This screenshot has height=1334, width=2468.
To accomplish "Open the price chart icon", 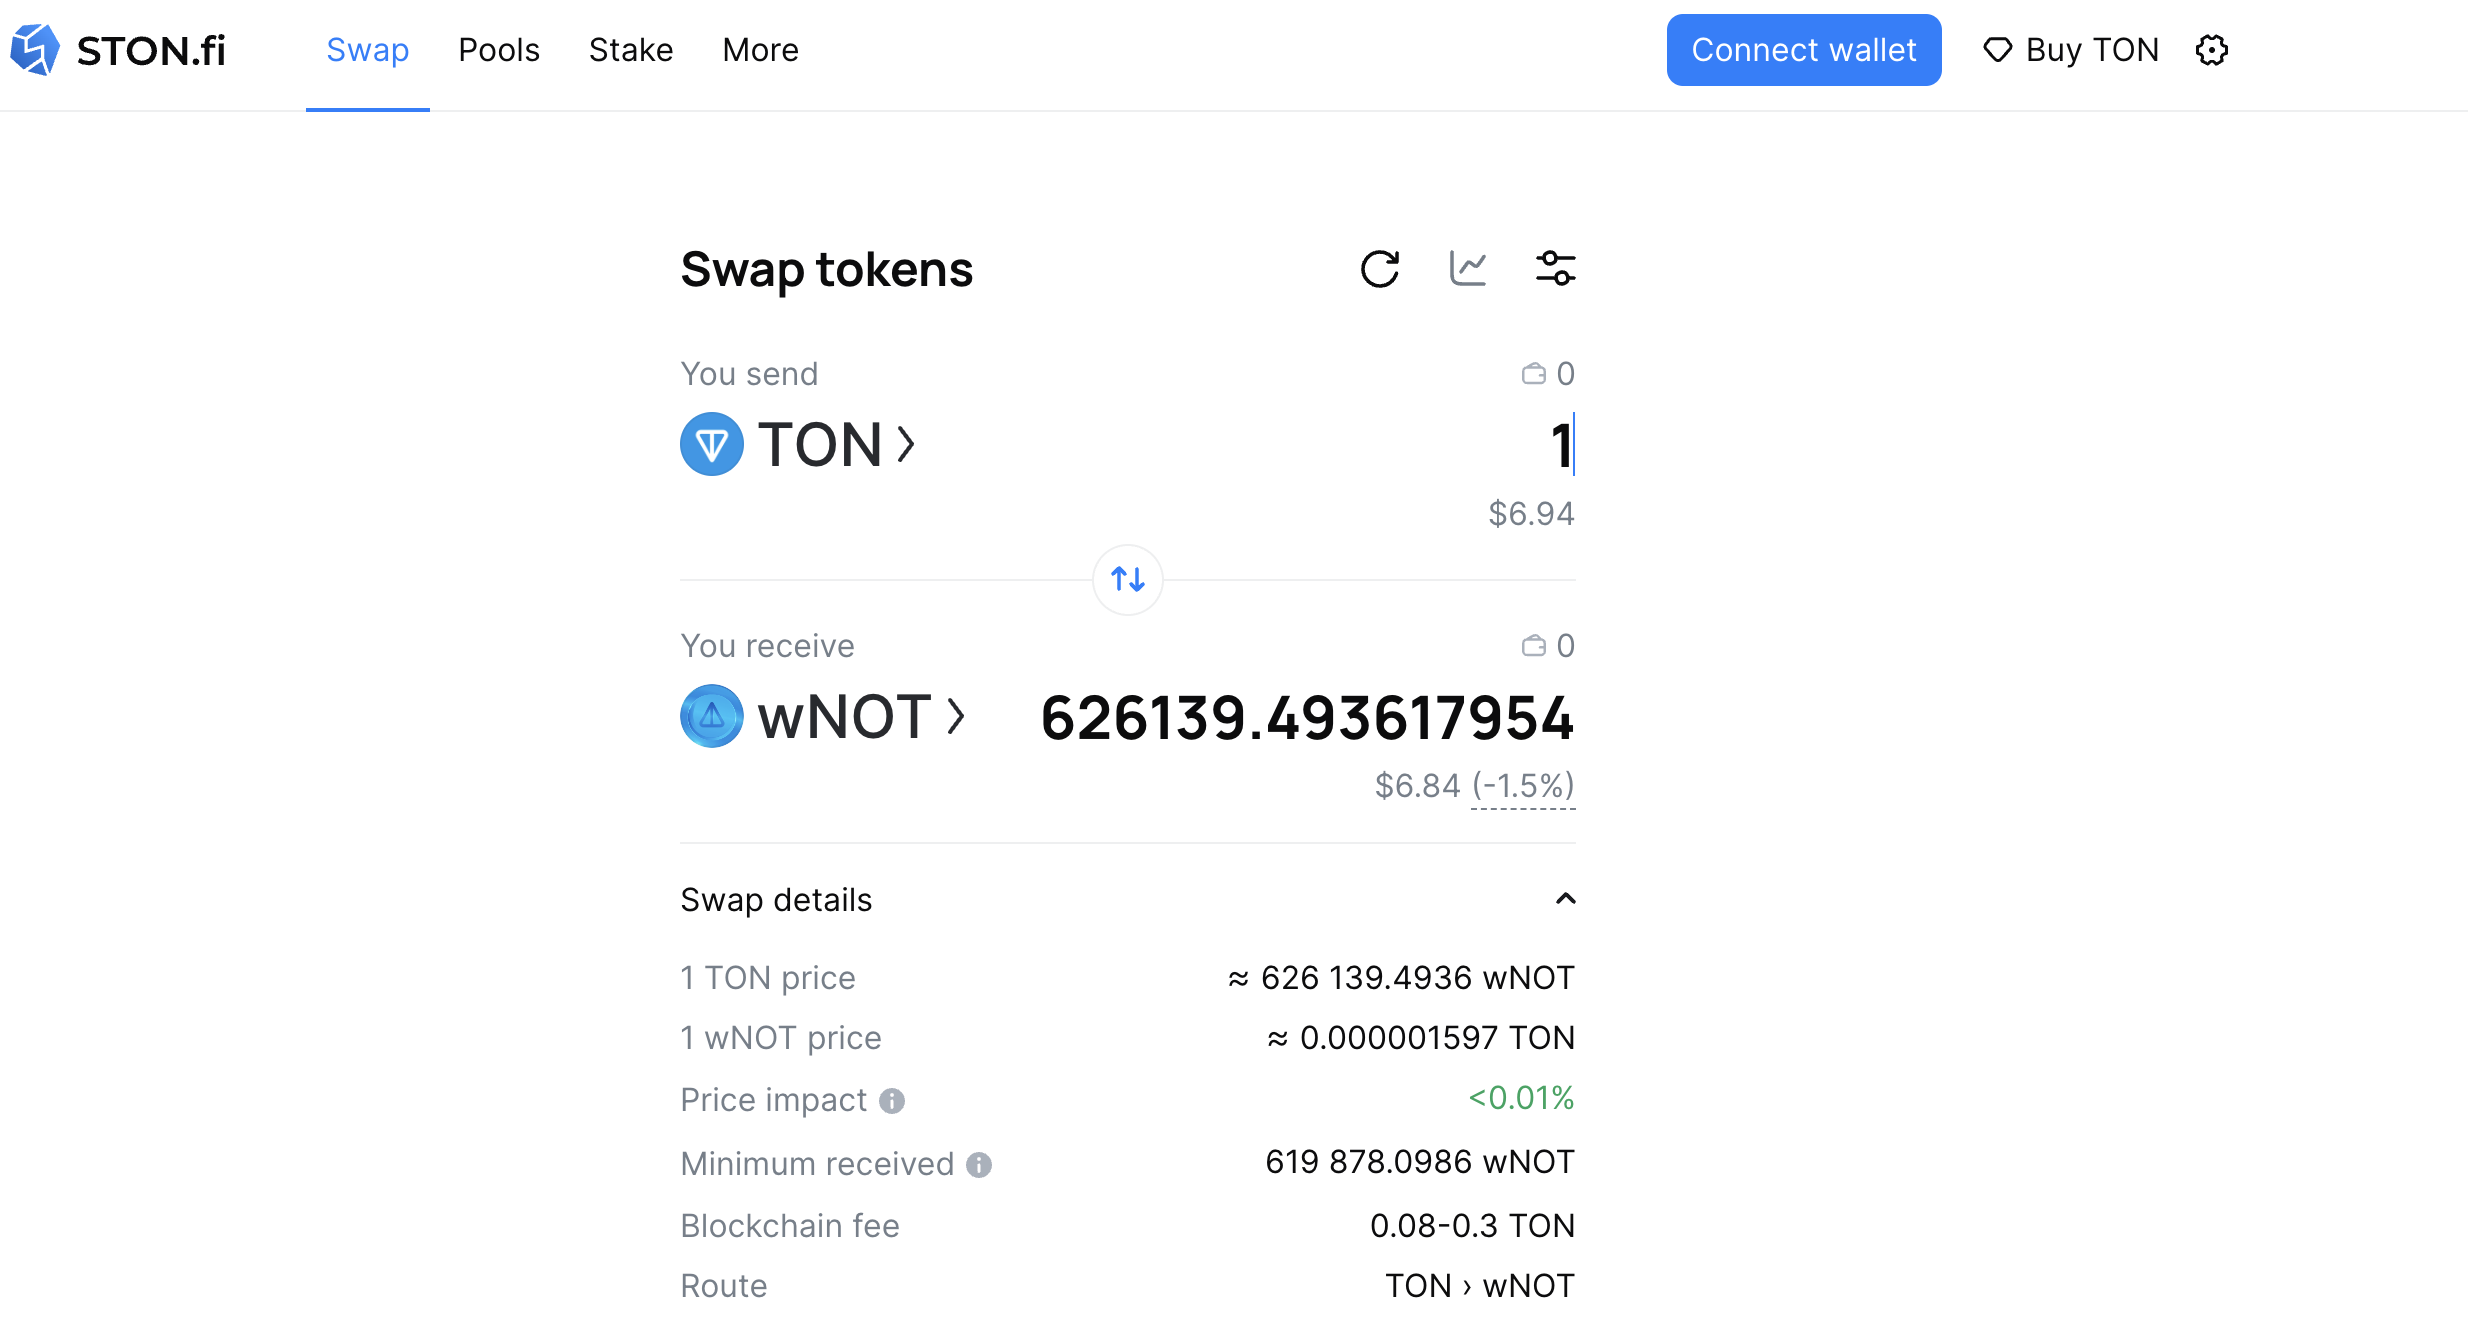I will (x=1468, y=269).
